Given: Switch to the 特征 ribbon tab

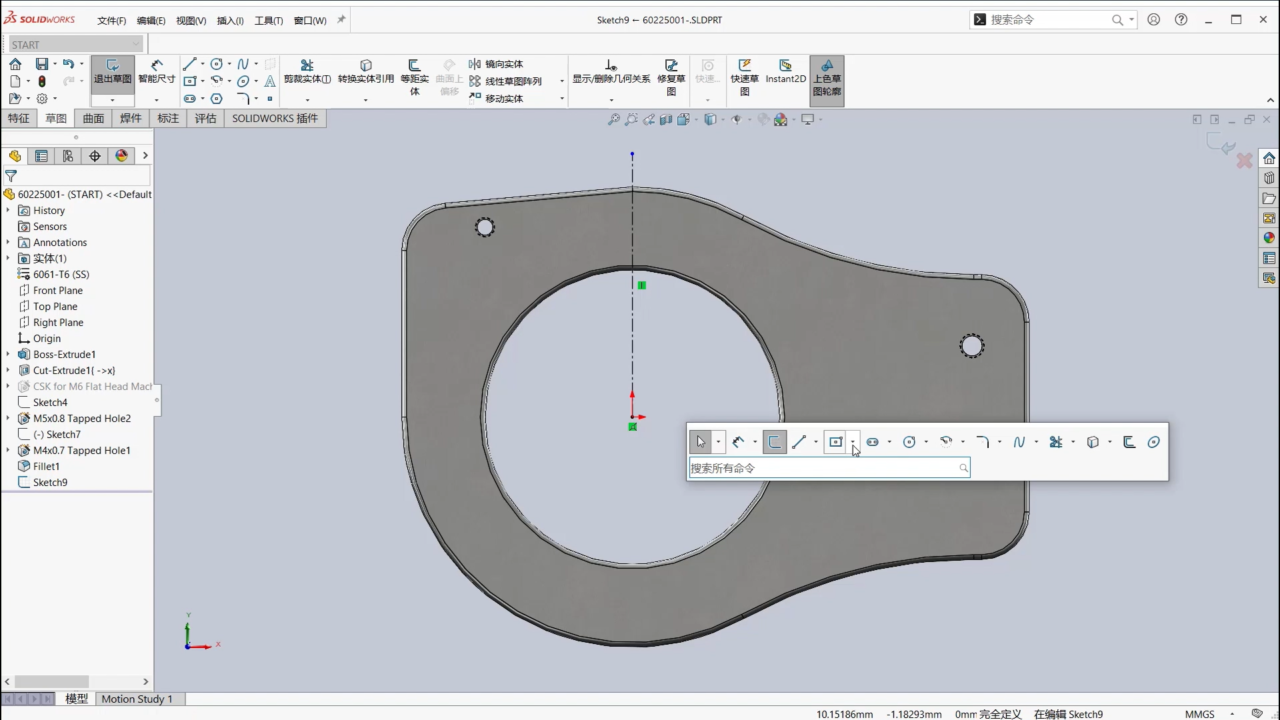Looking at the screenshot, I should pyautogui.click(x=19, y=118).
